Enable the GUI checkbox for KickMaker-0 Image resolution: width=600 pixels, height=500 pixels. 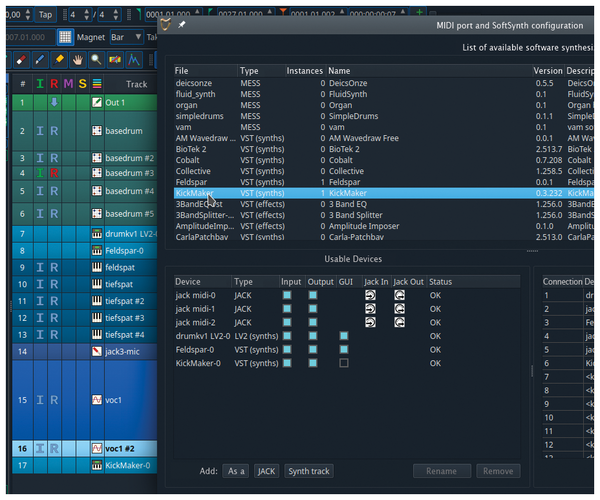click(344, 363)
